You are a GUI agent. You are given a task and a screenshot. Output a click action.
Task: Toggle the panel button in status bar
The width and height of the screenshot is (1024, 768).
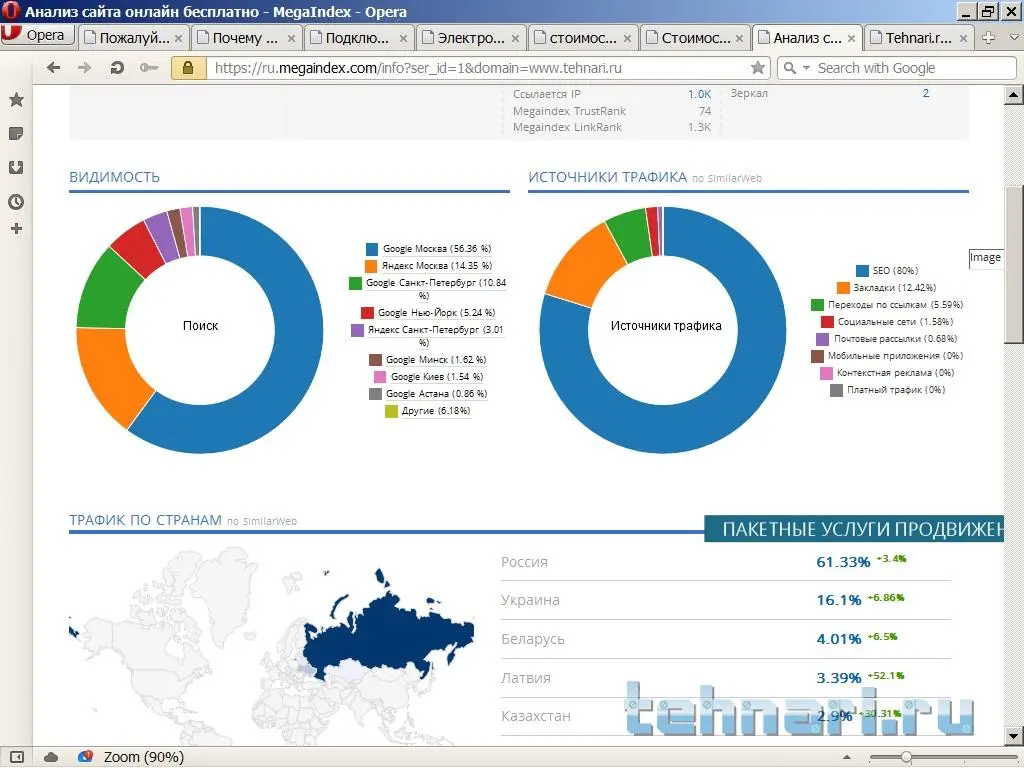click(16, 757)
